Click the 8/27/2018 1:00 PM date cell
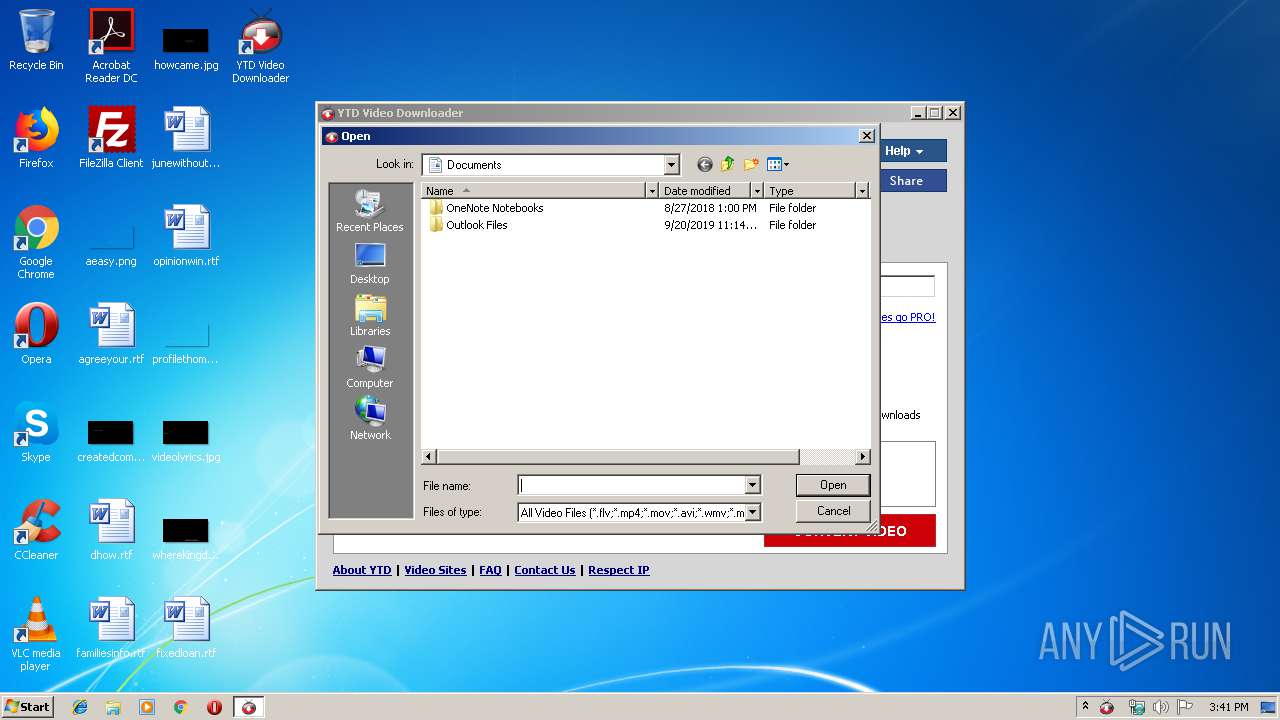This screenshot has height=720, width=1280. [710, 208]
